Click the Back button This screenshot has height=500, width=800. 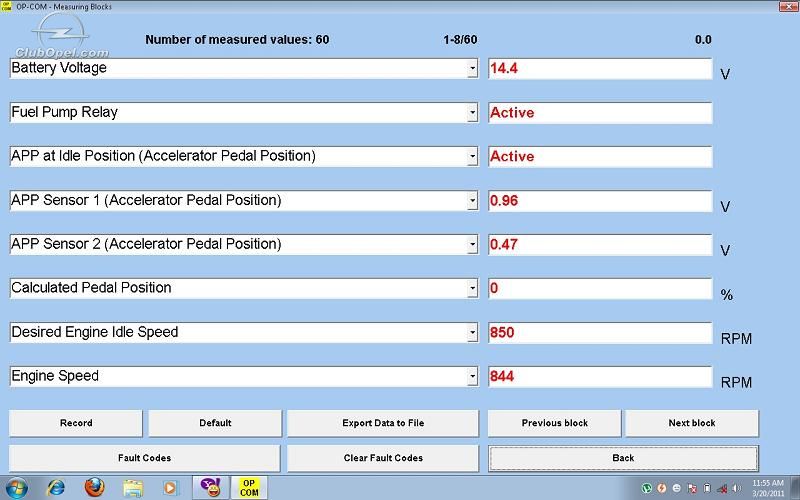[623, 458]
